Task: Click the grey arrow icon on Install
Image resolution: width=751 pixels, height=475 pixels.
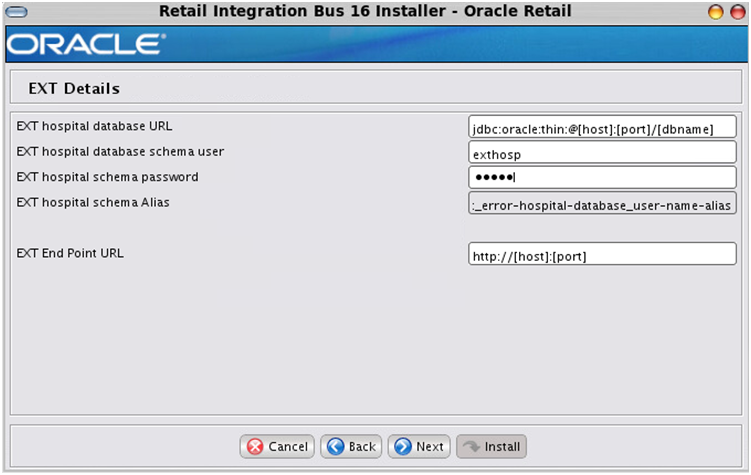Action: (x=471, y=446)
